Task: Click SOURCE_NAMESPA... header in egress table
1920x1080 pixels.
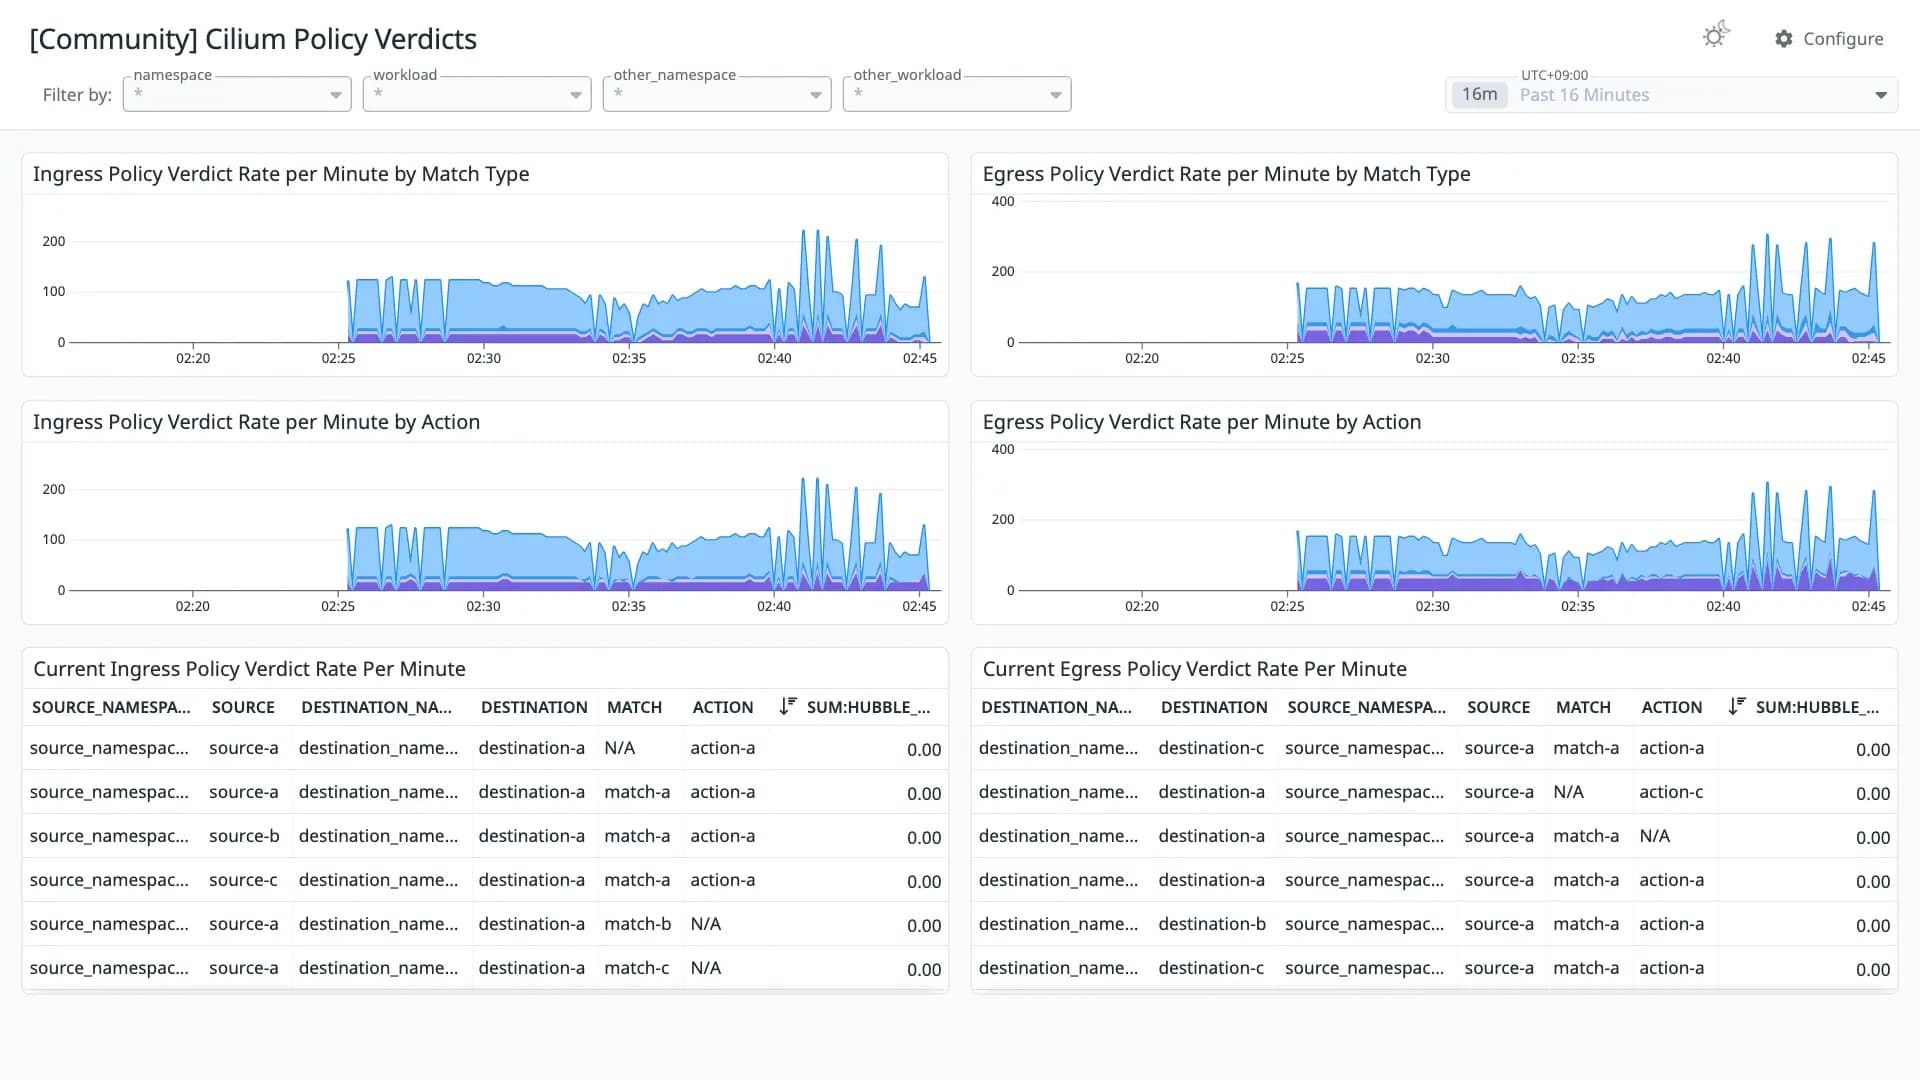Action: tap(1367, 707)
